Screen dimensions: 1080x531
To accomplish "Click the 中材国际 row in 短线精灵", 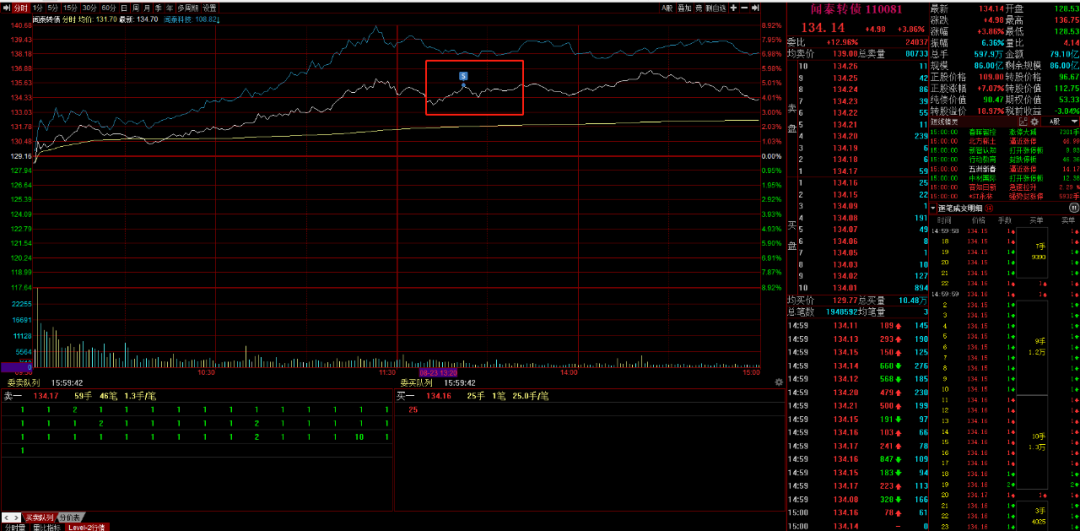I will coord(1003,177).
